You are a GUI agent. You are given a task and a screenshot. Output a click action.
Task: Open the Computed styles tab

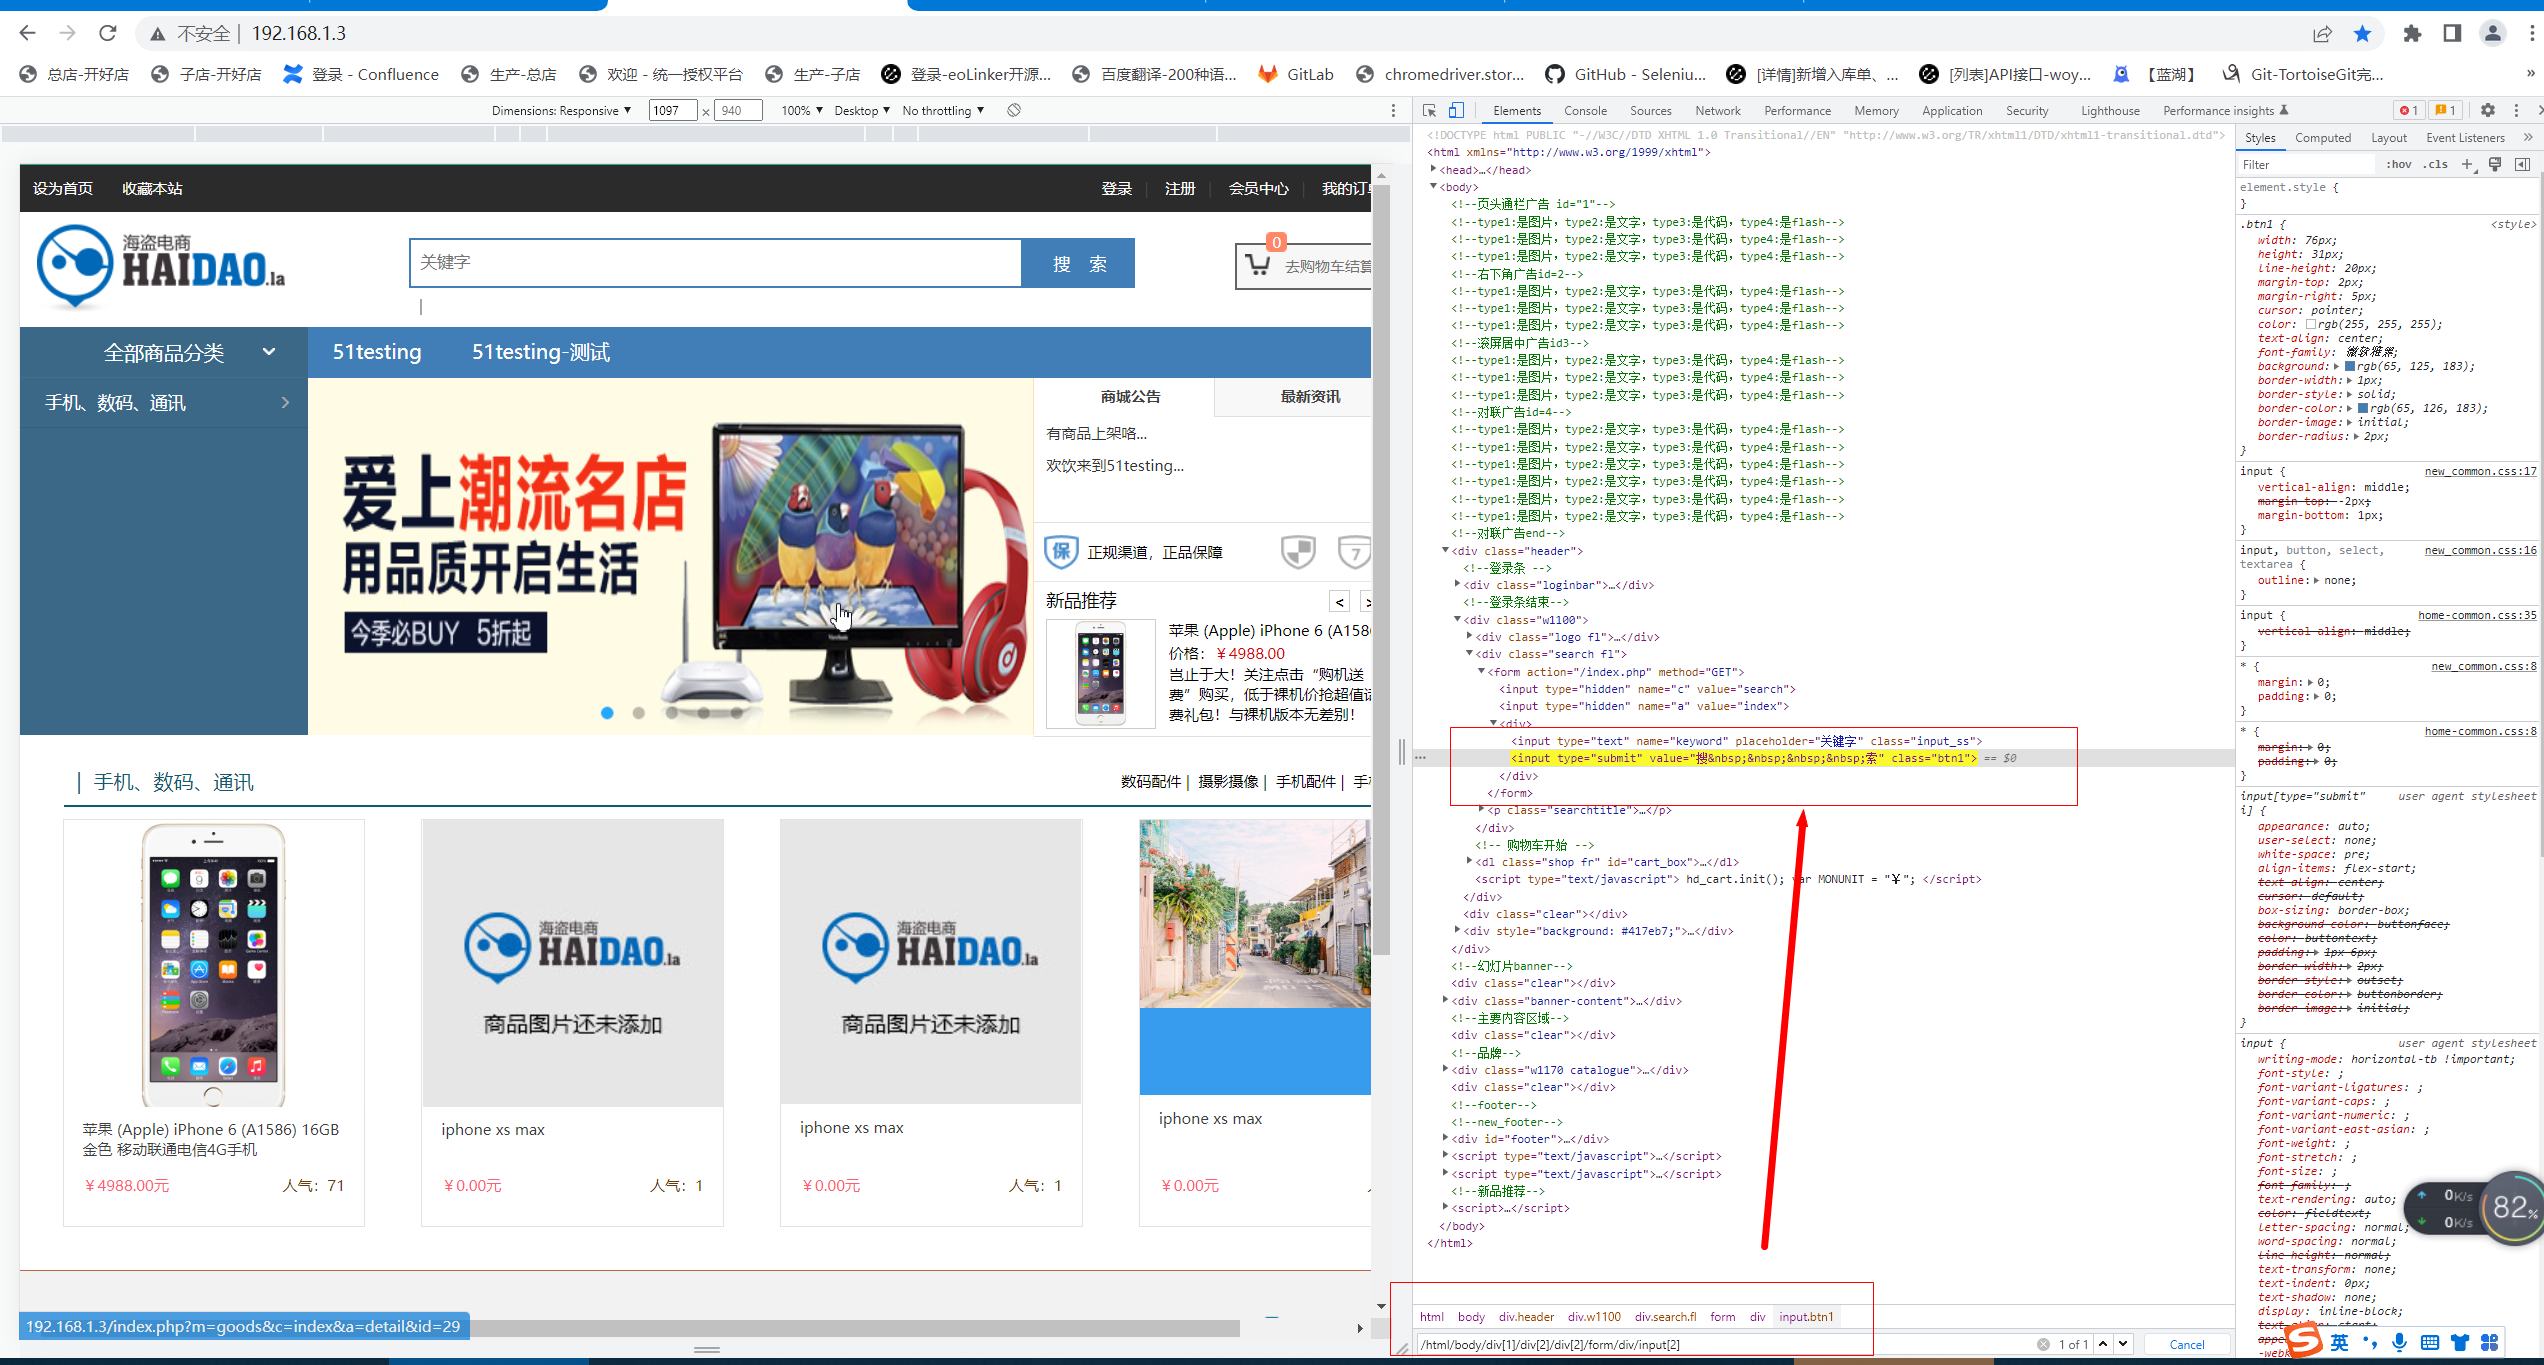click(2322, 138)
